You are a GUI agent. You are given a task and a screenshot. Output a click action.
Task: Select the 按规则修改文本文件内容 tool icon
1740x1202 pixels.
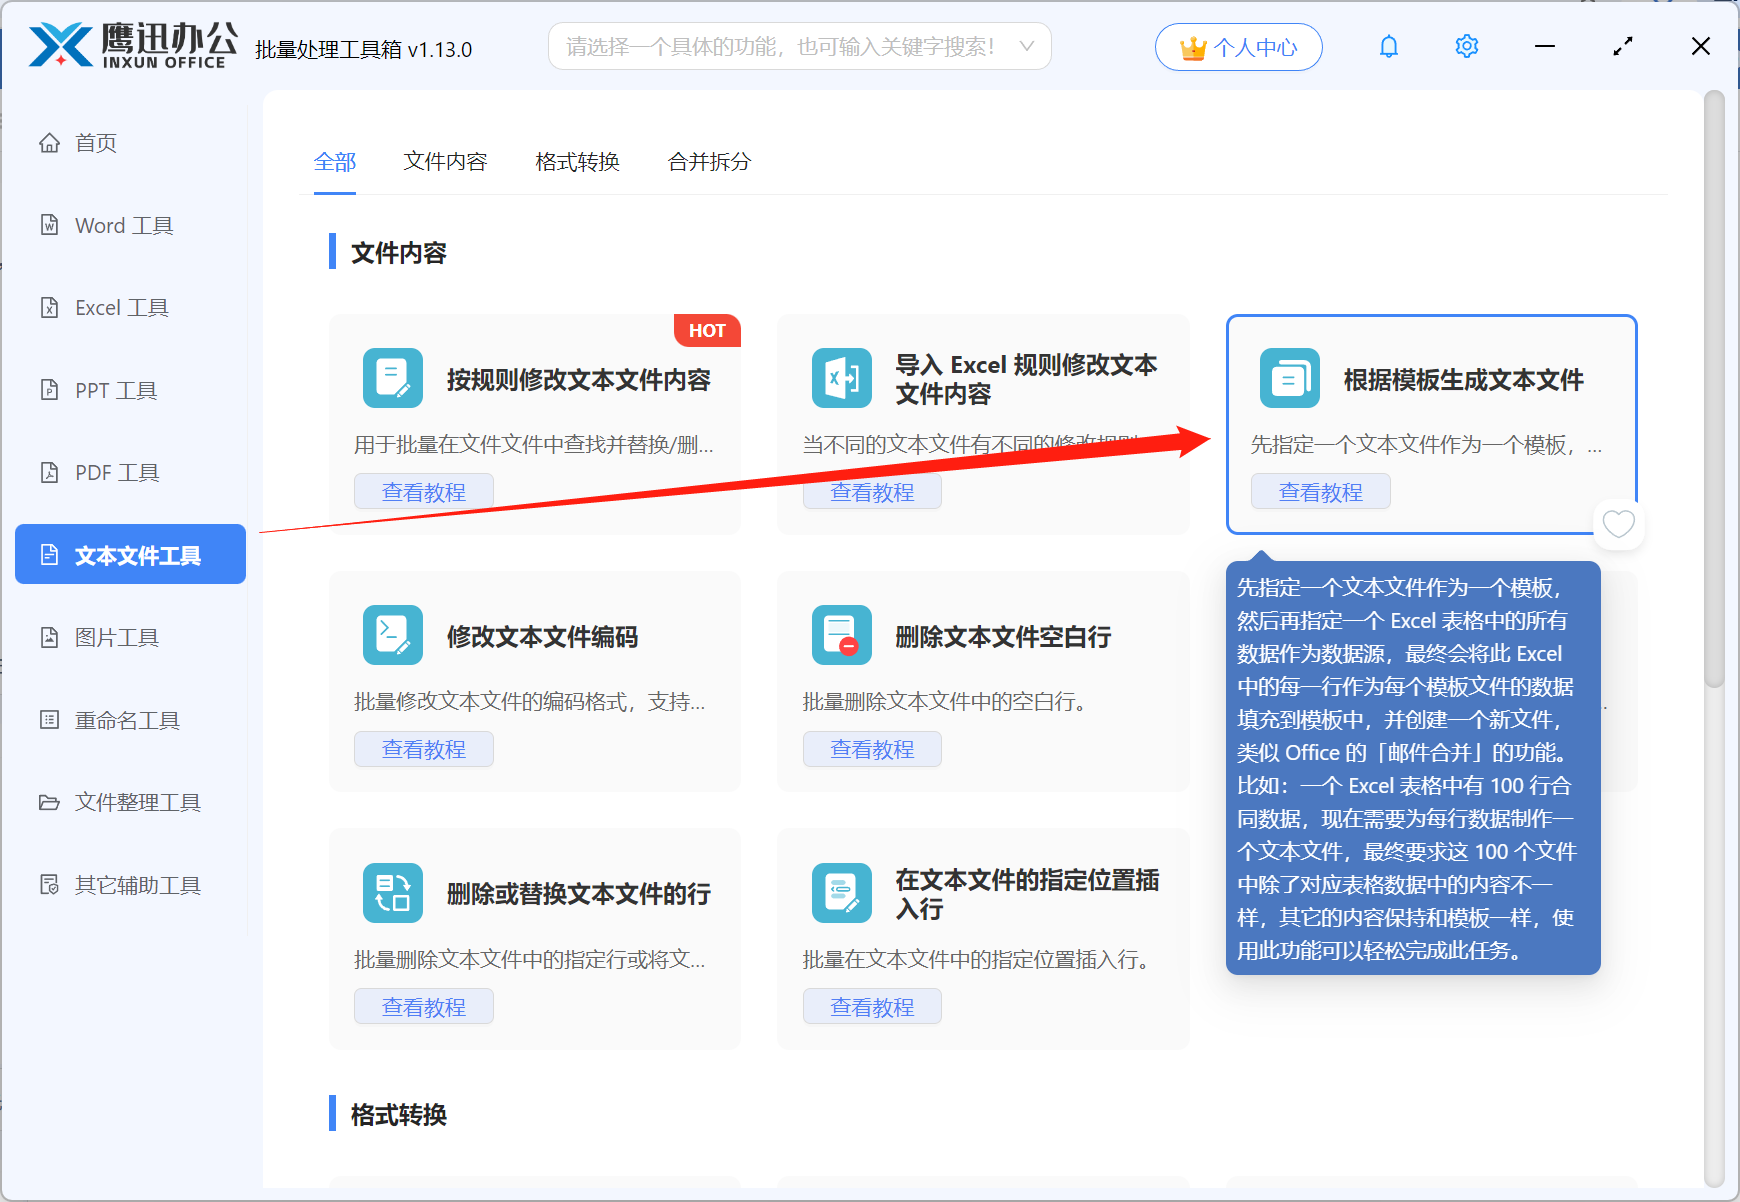pos(392,377)
